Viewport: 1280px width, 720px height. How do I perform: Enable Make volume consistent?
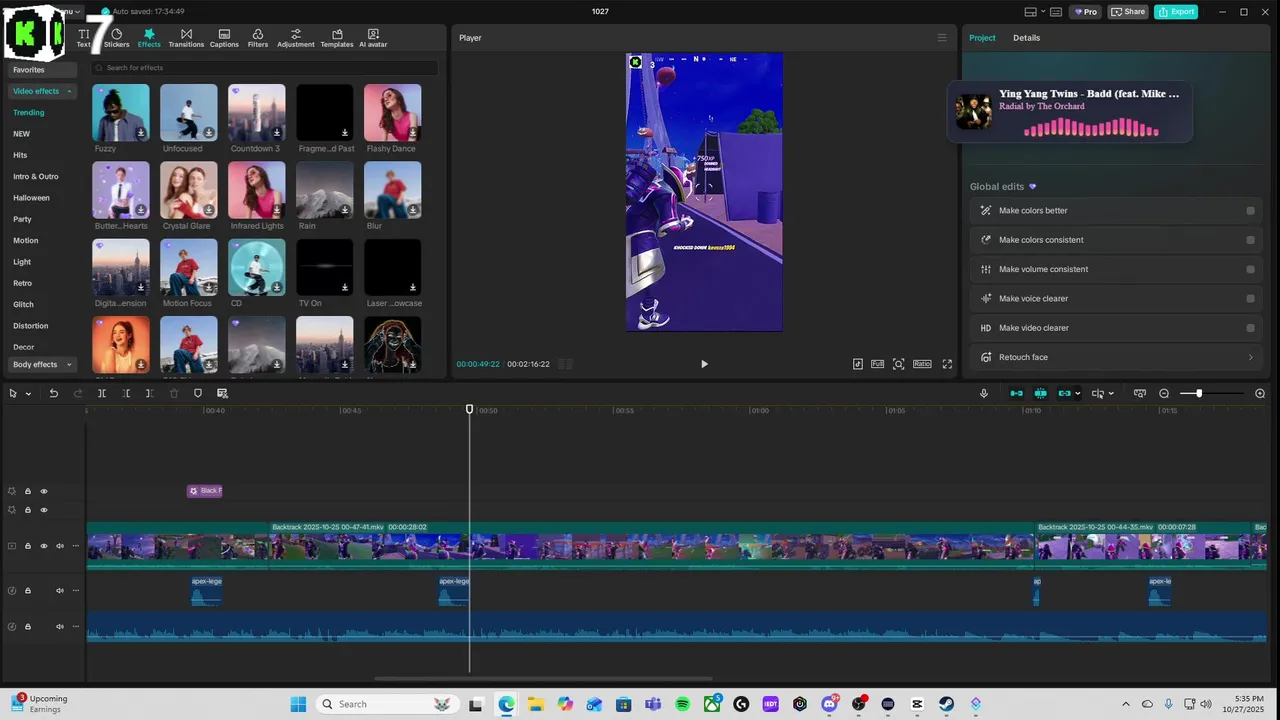(1250, 269)
